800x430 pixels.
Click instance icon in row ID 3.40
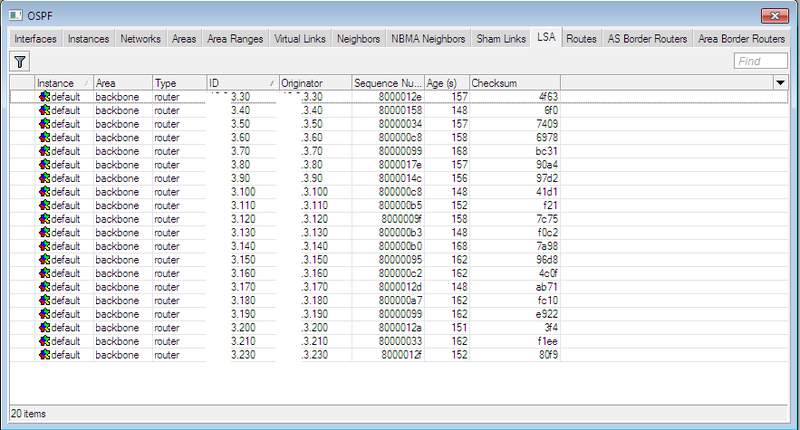[44, 110]
